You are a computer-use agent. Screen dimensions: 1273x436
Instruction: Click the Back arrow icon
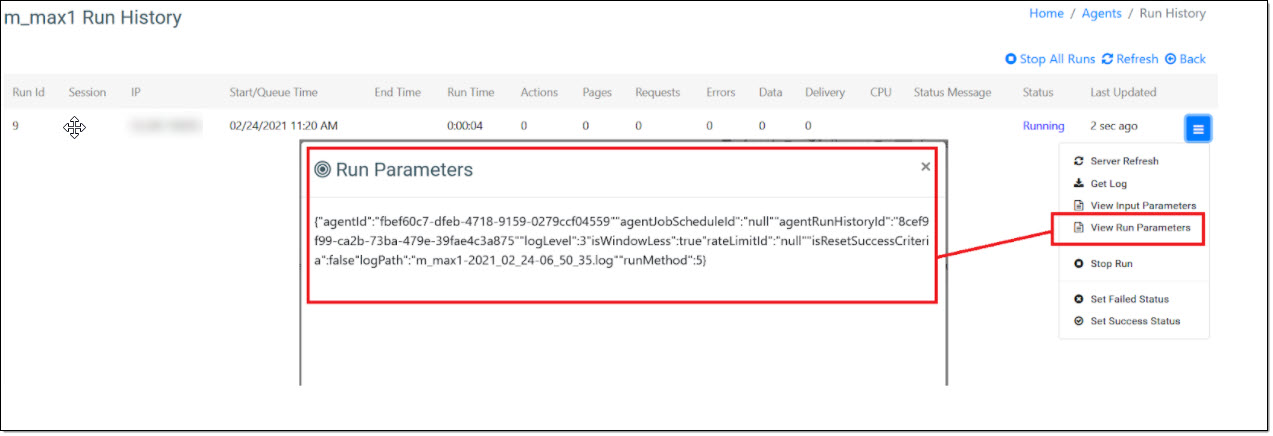point(1171,60)
